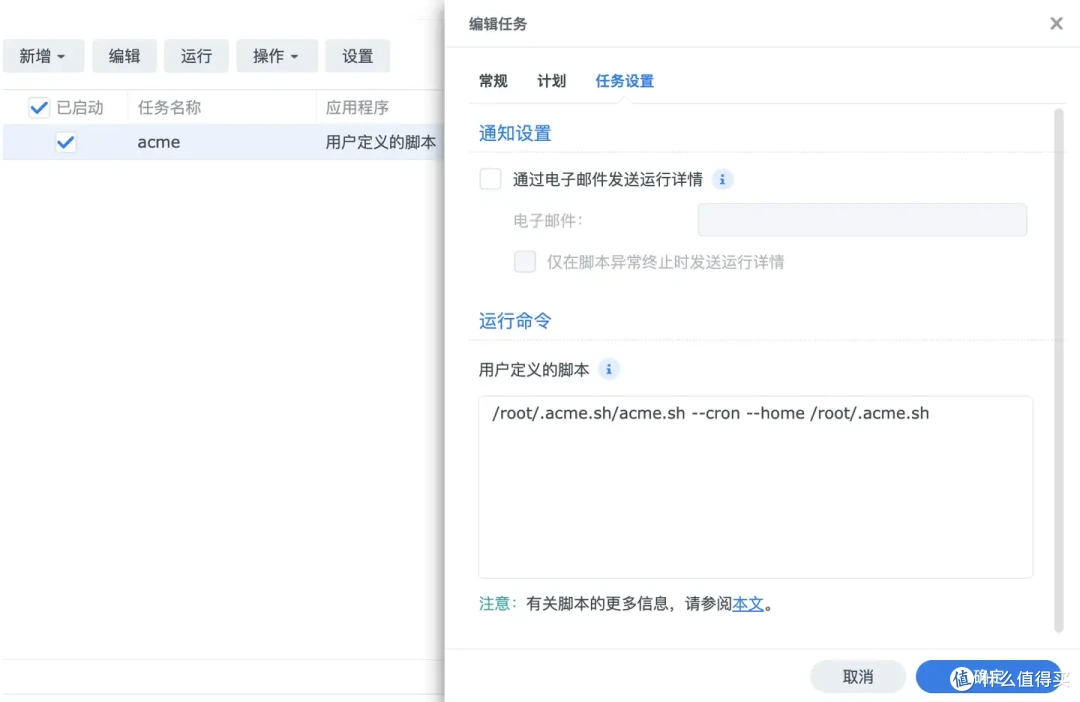Switch to the 常规 tab
The height and width of the screenshot is (702, 1080).
(493, 81)
